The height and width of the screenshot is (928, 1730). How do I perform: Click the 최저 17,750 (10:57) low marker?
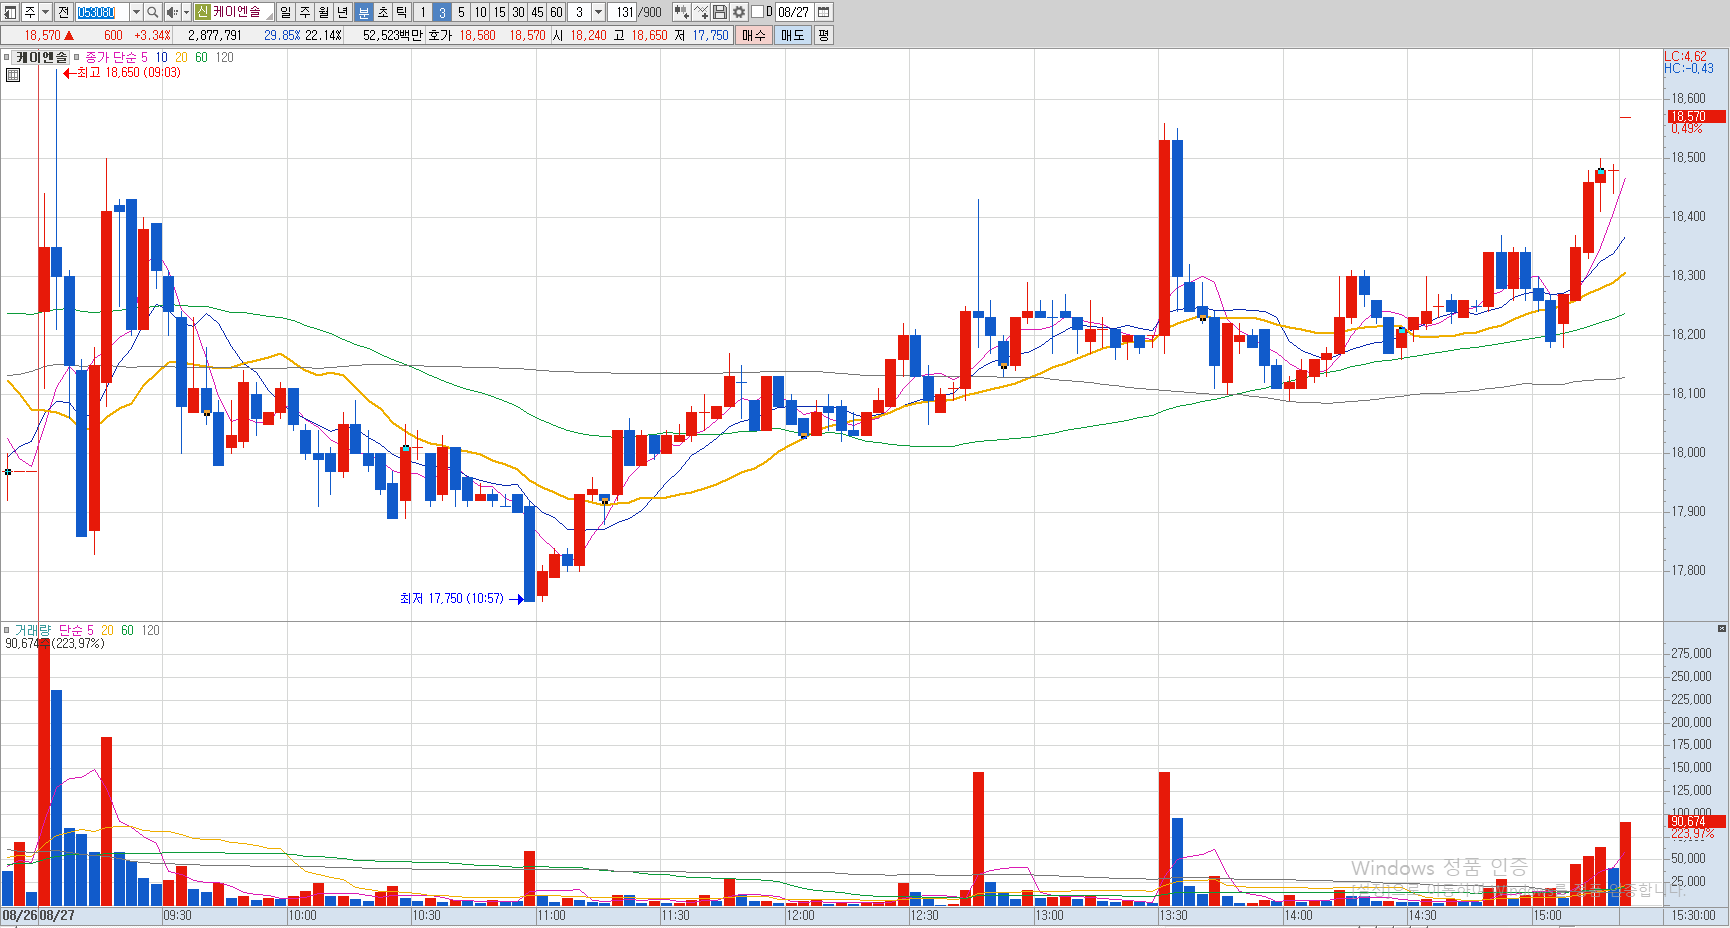[462, 599]
